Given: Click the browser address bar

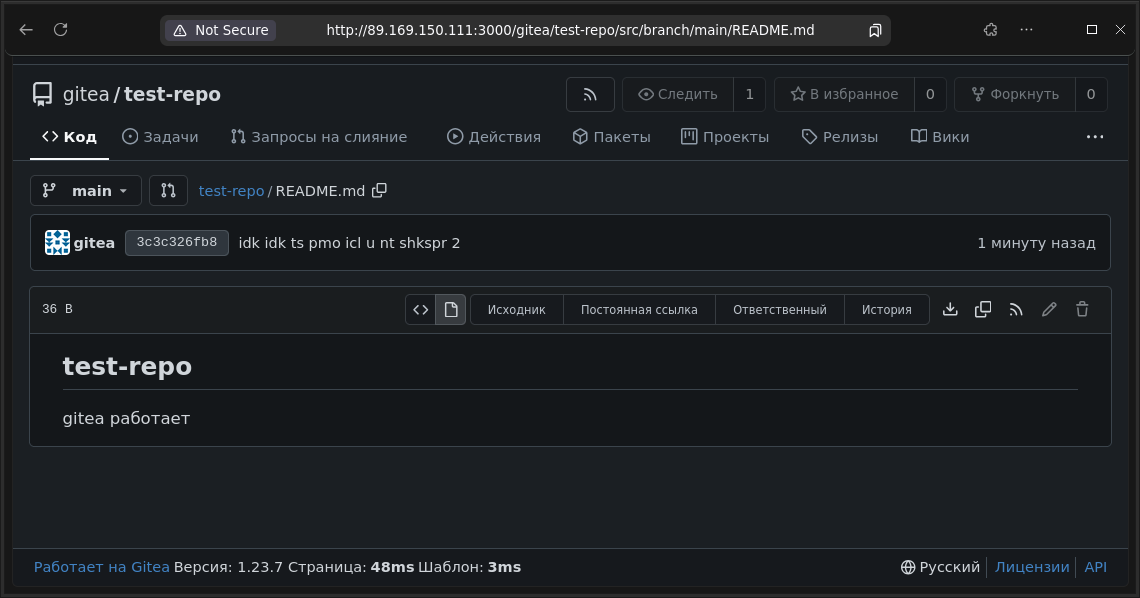Looking at the screenshot, I should [x=570, y=30].
